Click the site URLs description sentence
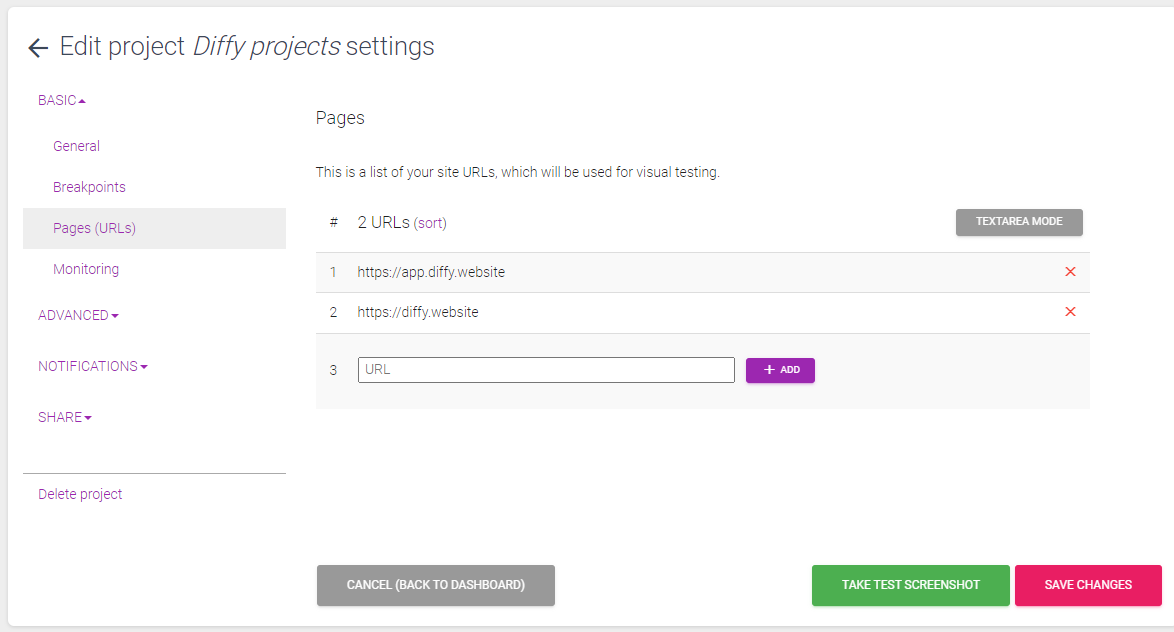Viewport: 1174px width, 632px height. [x=517, y=172]
